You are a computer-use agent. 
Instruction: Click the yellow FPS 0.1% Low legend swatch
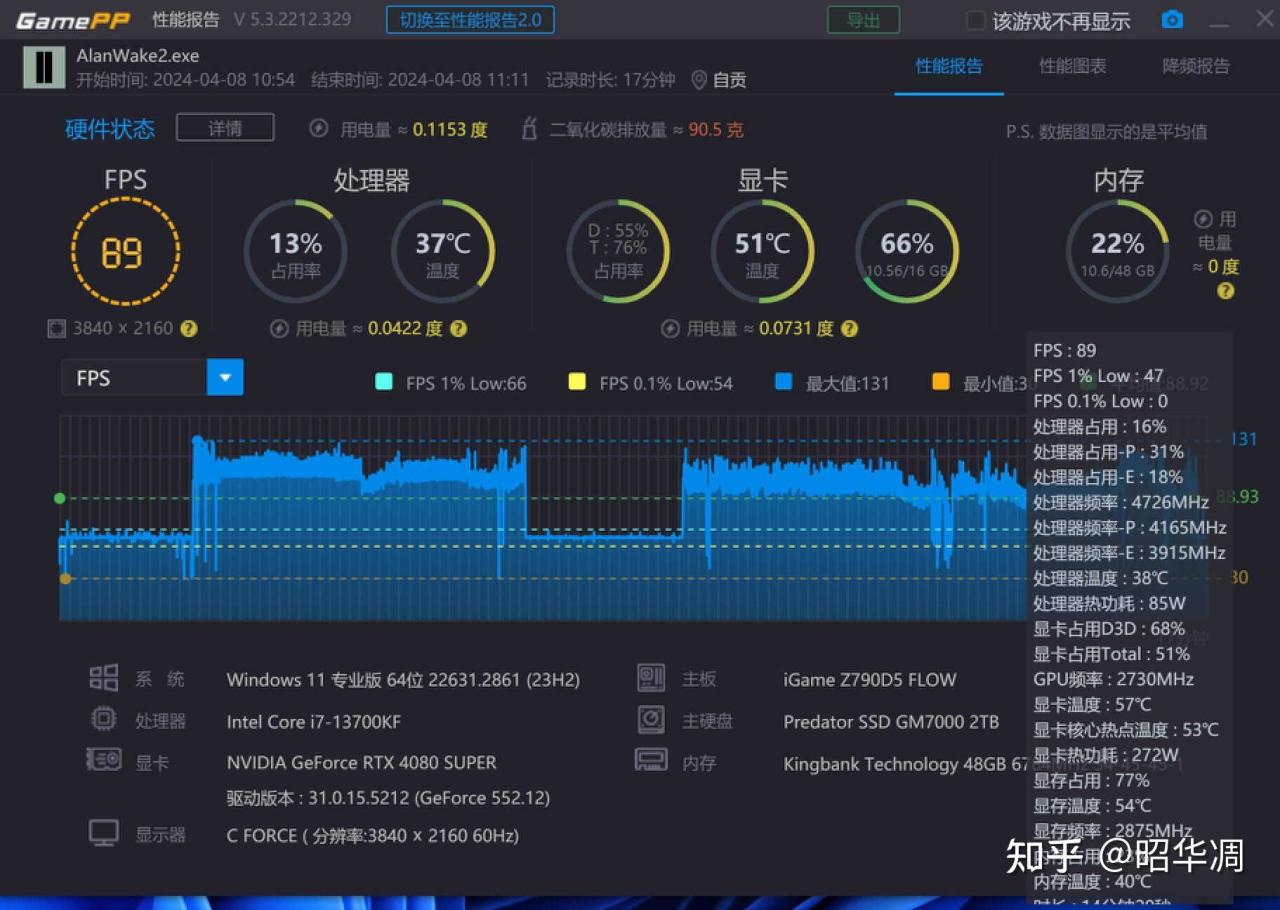coord(577,381)
